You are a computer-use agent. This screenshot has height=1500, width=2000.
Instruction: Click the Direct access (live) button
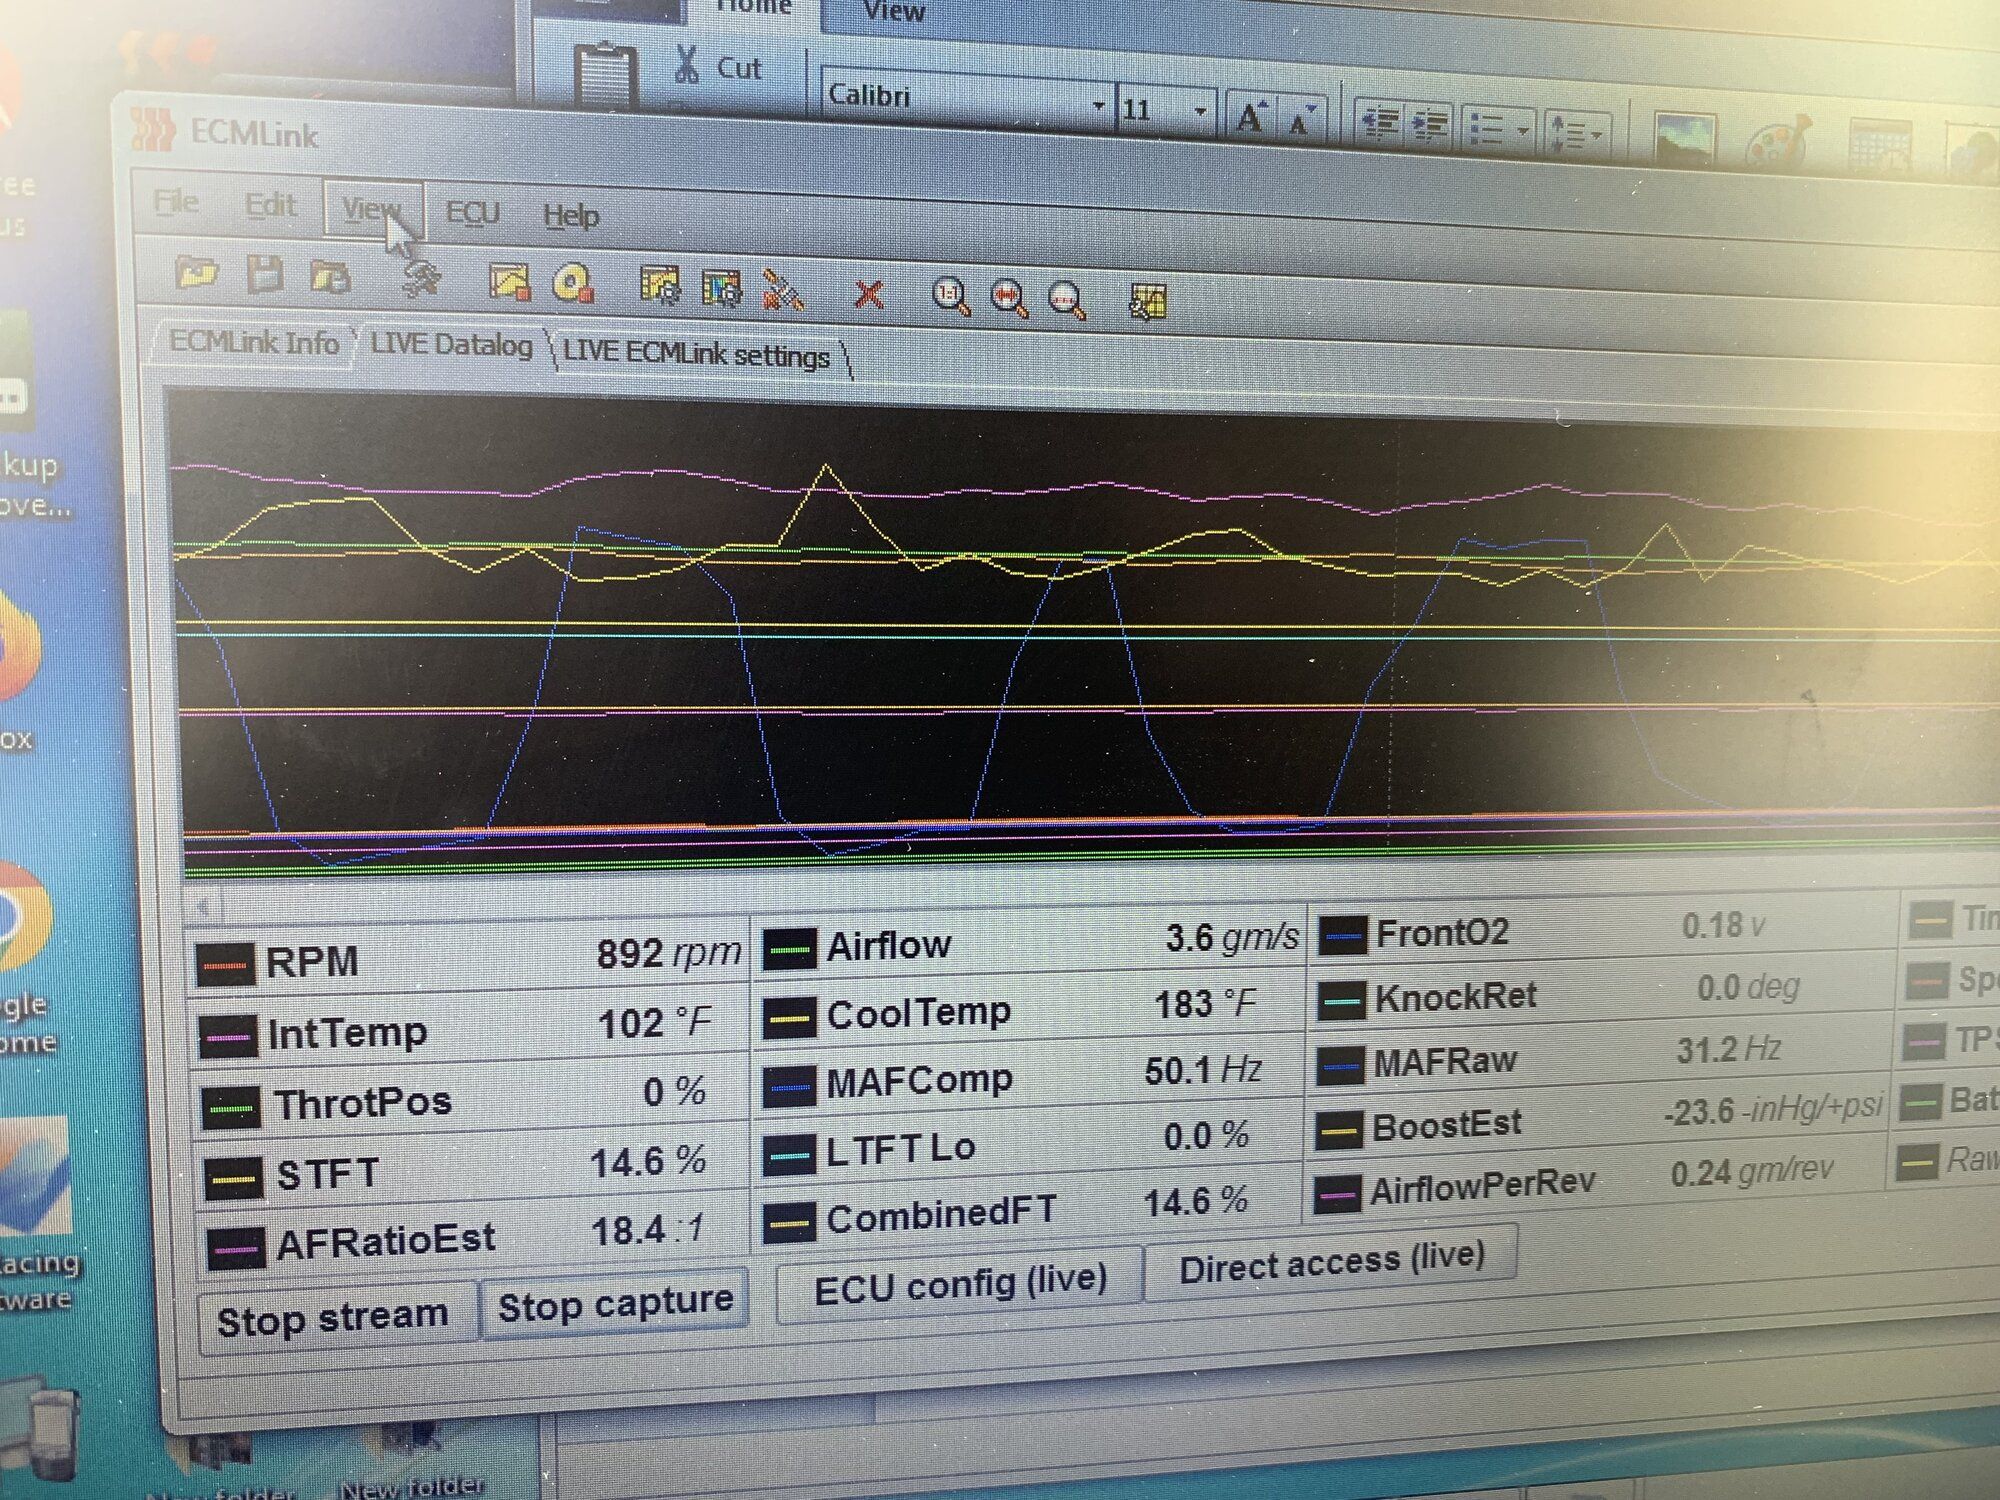click(1332, 1264)
